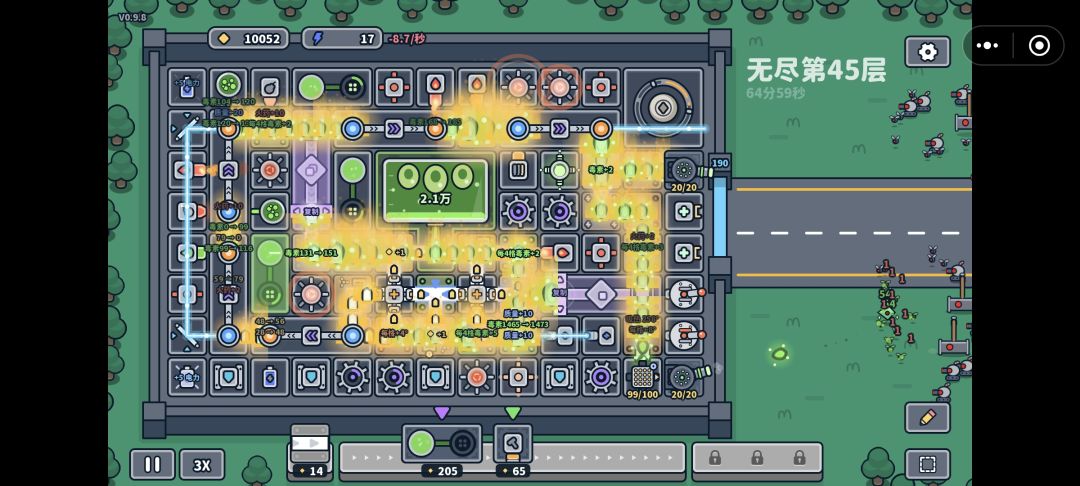1080x486 pixels.
Task: Click the -8.7/秒 energy rate text
Action: 406,39
